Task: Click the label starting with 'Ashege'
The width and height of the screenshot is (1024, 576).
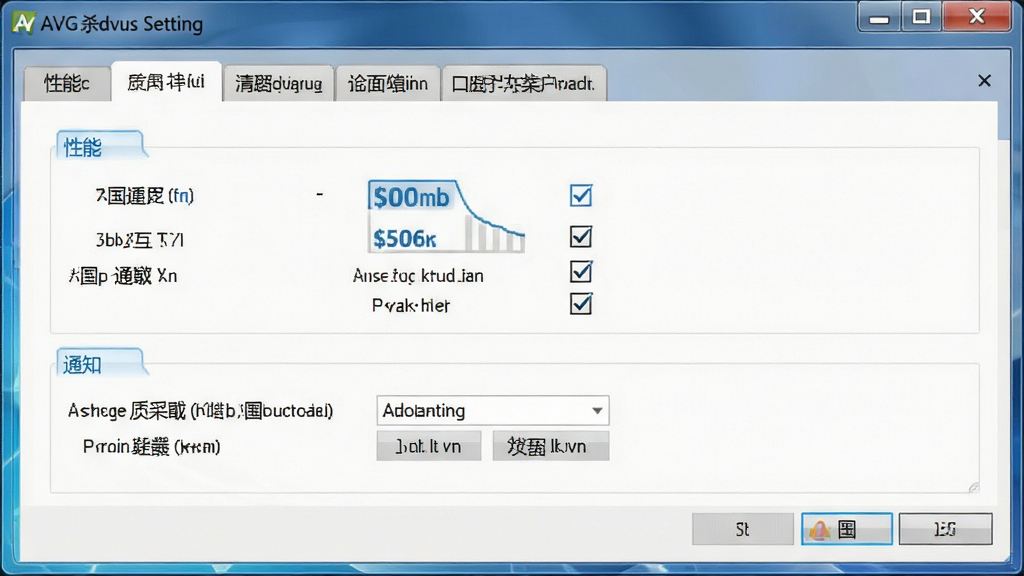Action: point(200,411)
